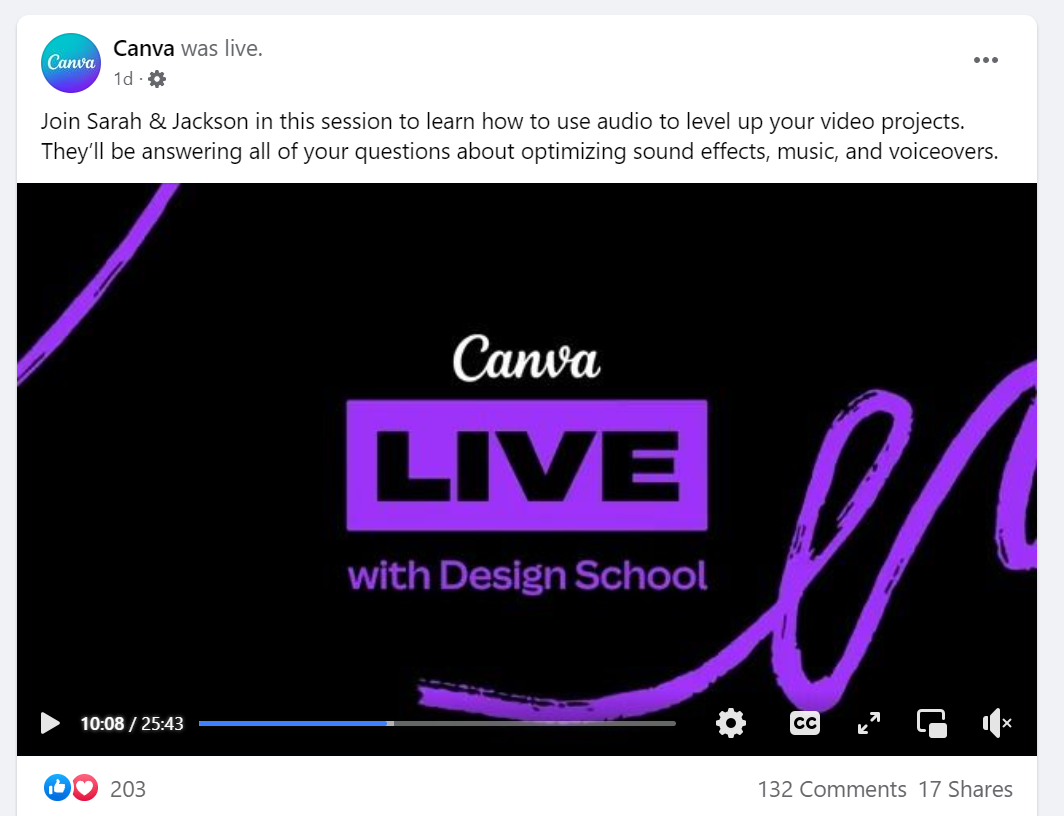Unmute the video sound
The height and width of the screenshot is (816, 1064).
pos(996,723)
